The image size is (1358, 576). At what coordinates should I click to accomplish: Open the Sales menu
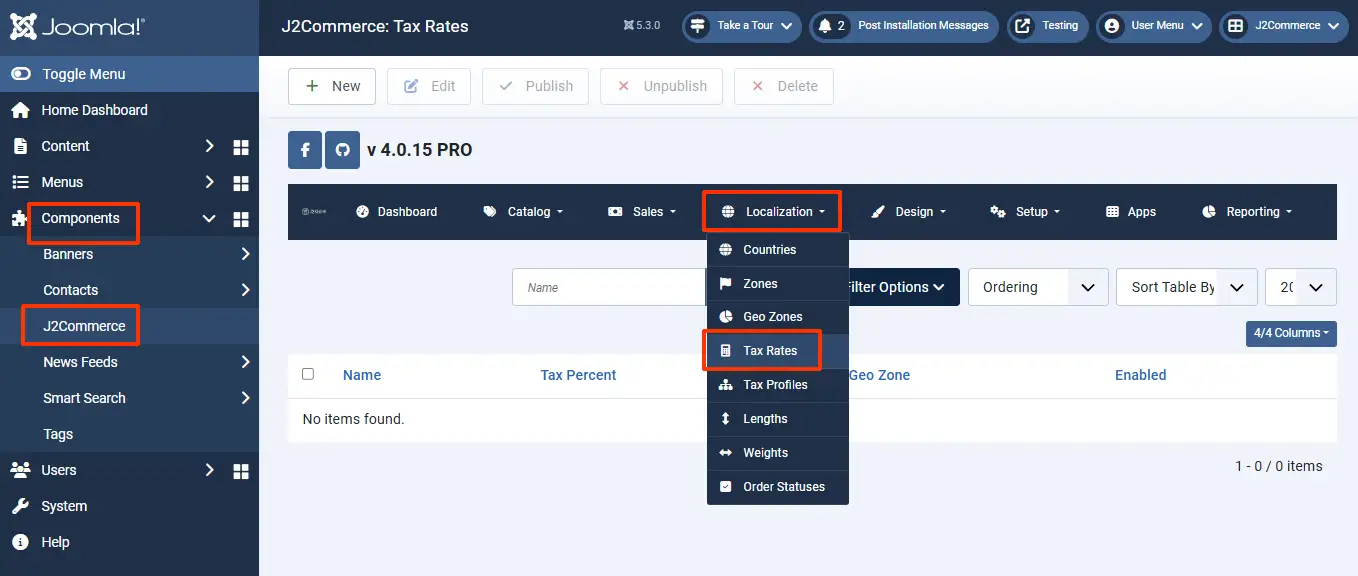click(x=642, y=212)
